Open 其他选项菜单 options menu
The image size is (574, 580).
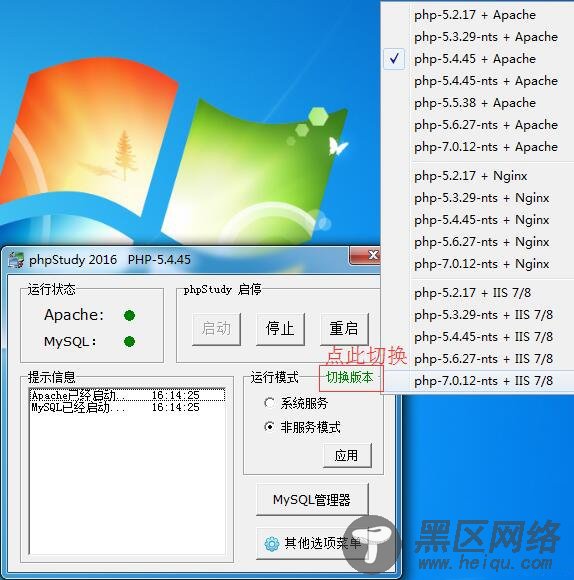pyautogui.click(x=313, y=543)
